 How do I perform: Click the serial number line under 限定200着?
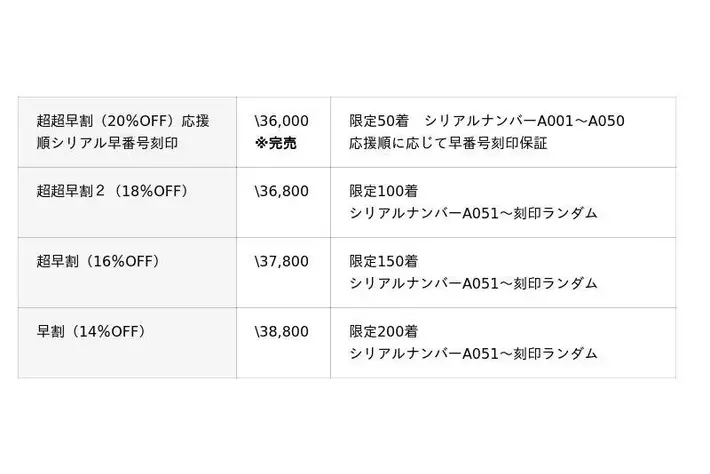pos(473,353)
